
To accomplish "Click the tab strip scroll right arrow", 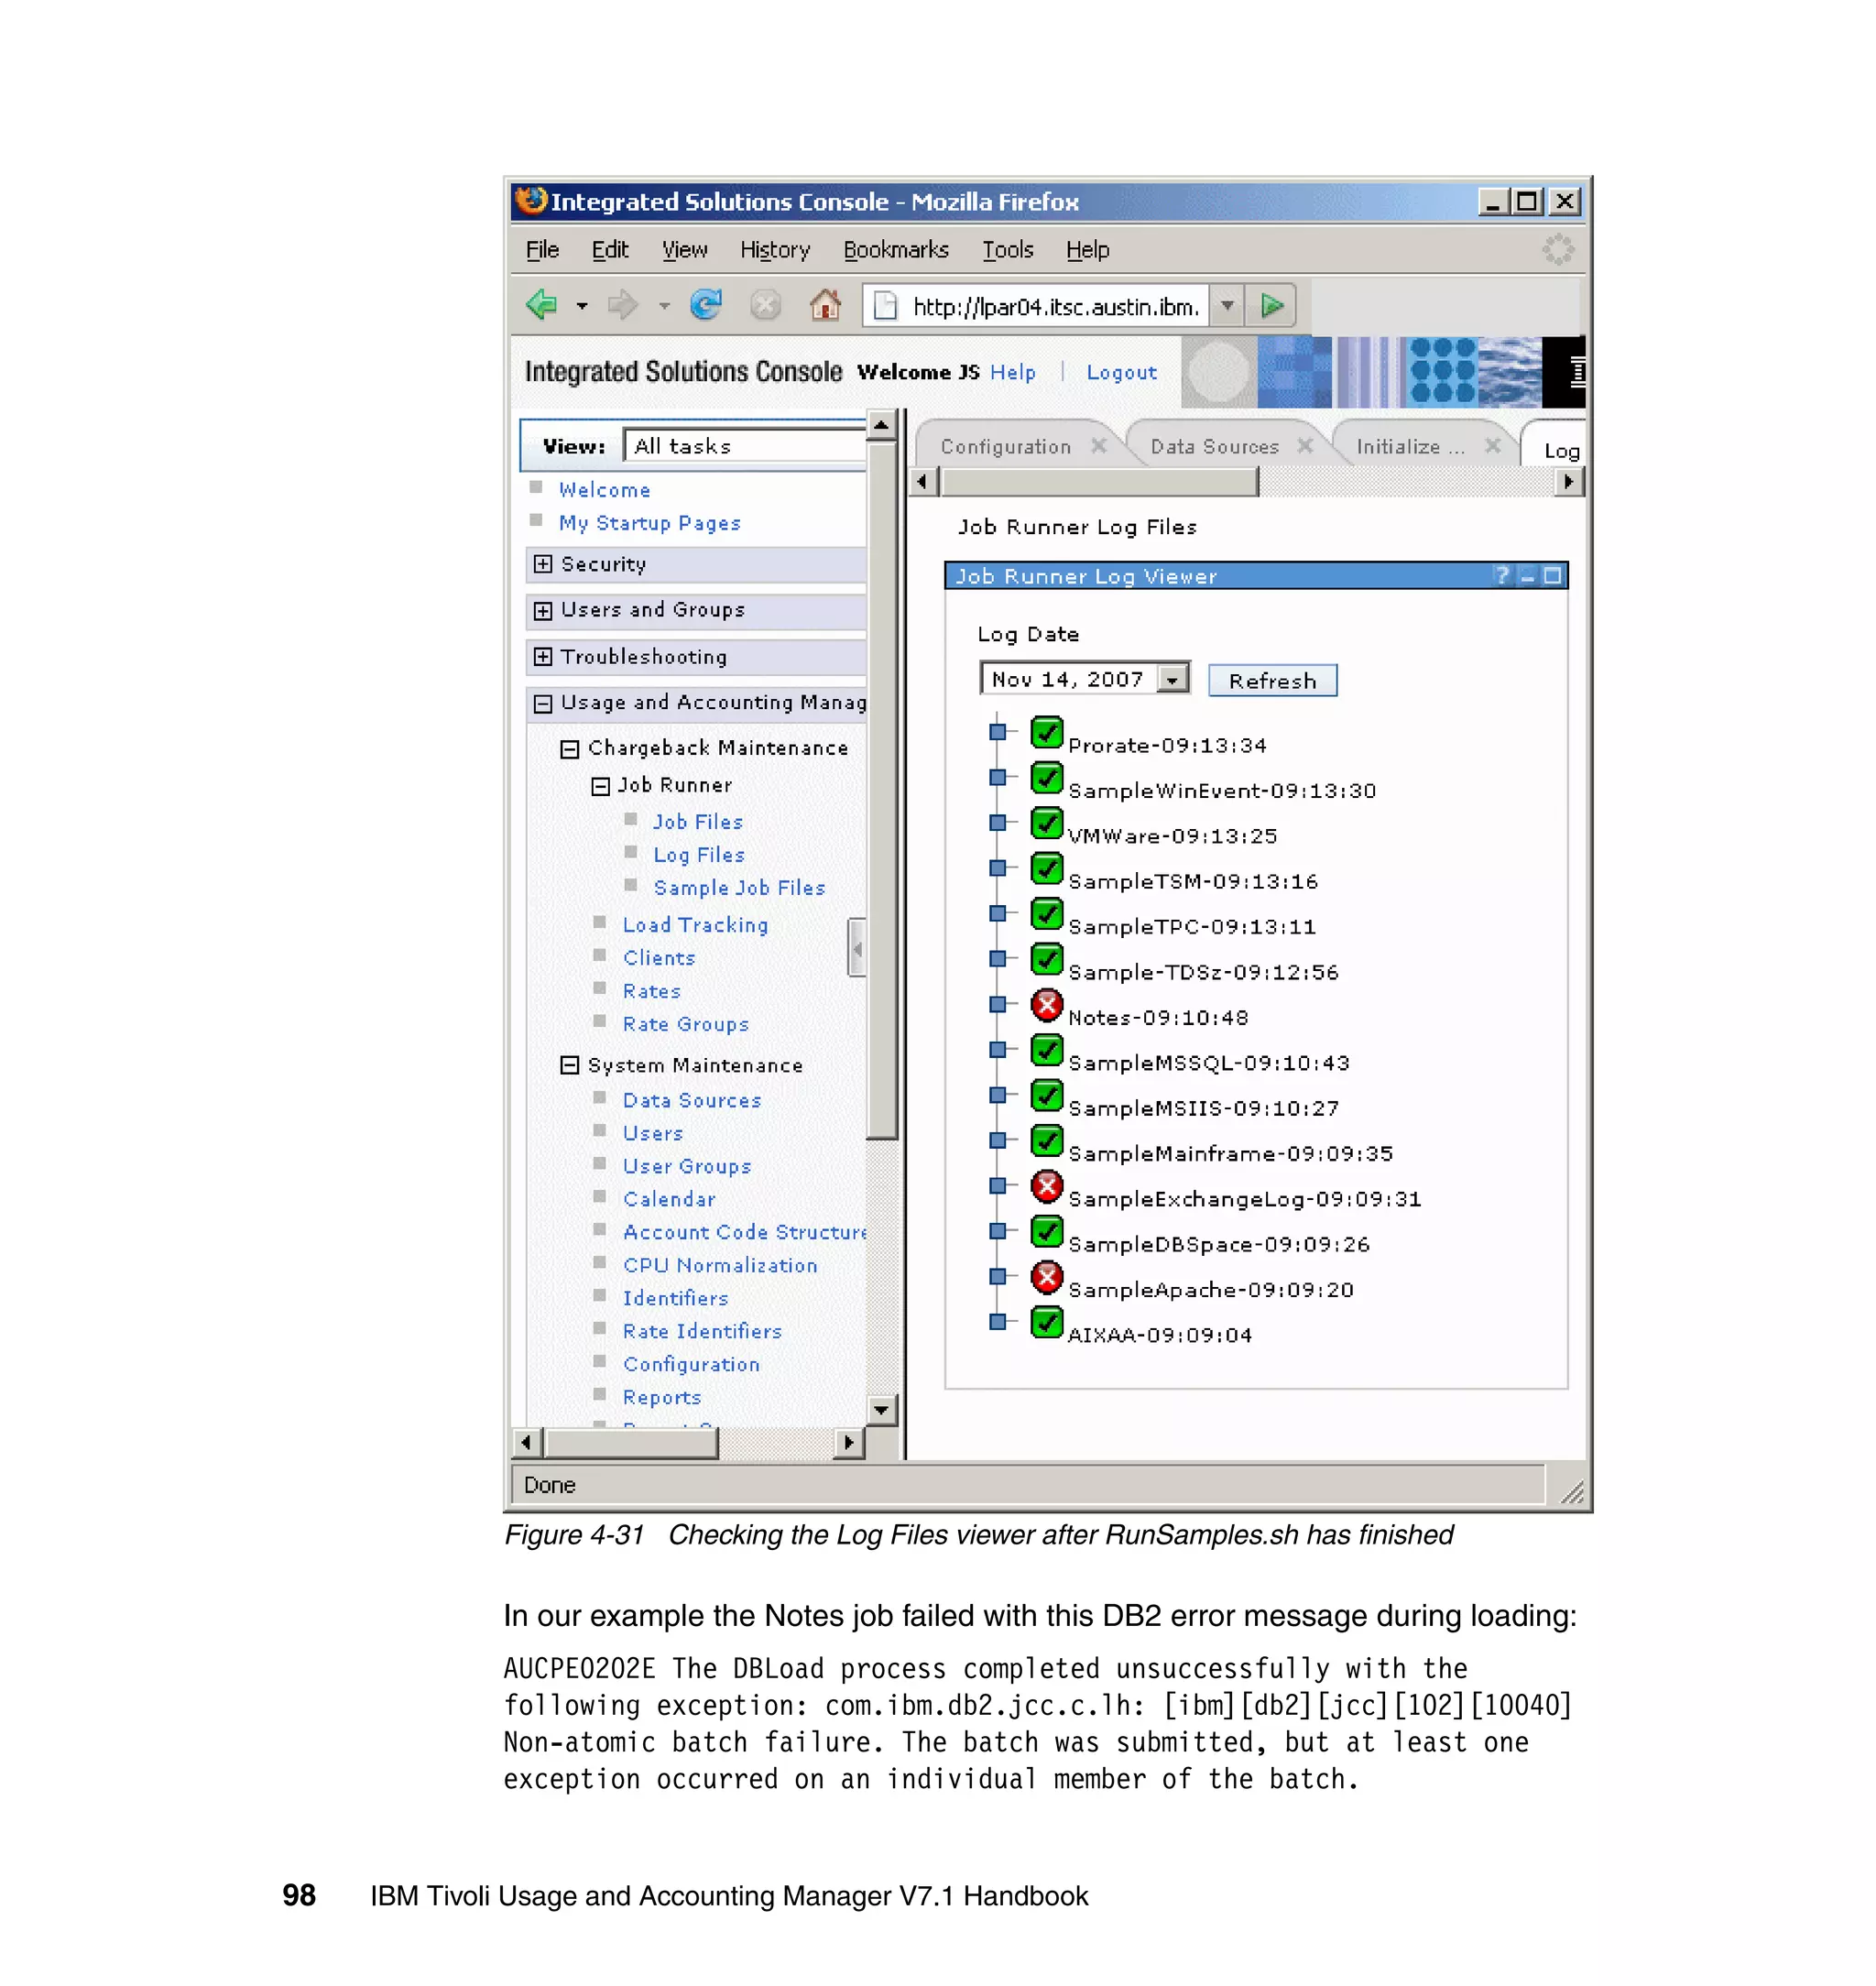I will 1568,482.
